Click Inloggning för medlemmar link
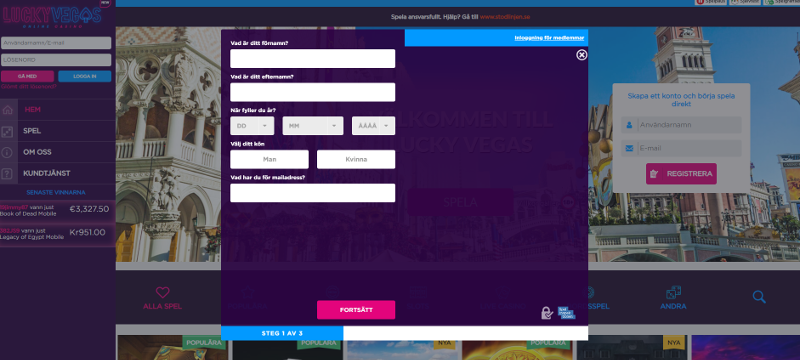Viewport: 800px width, 360px height. 549,38
